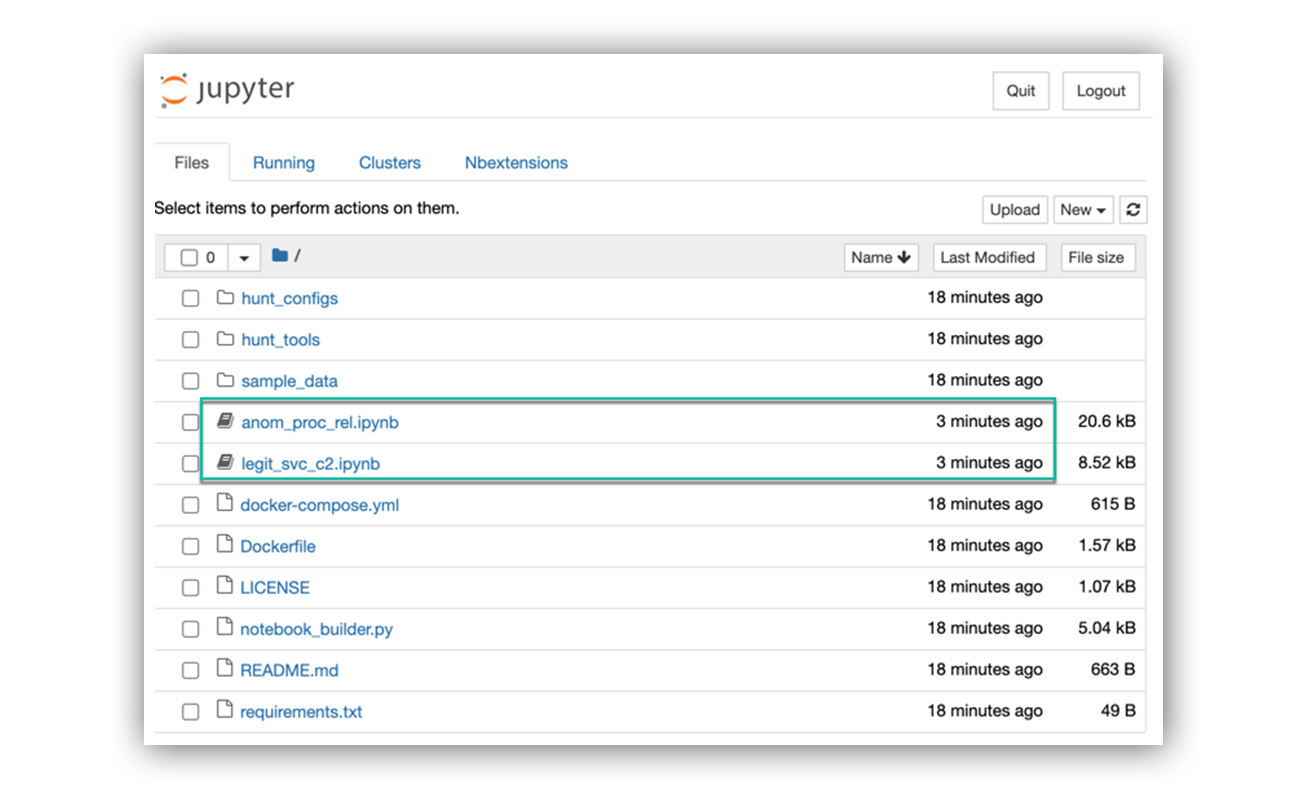Check the box beside hunt_tools folder

190,340
